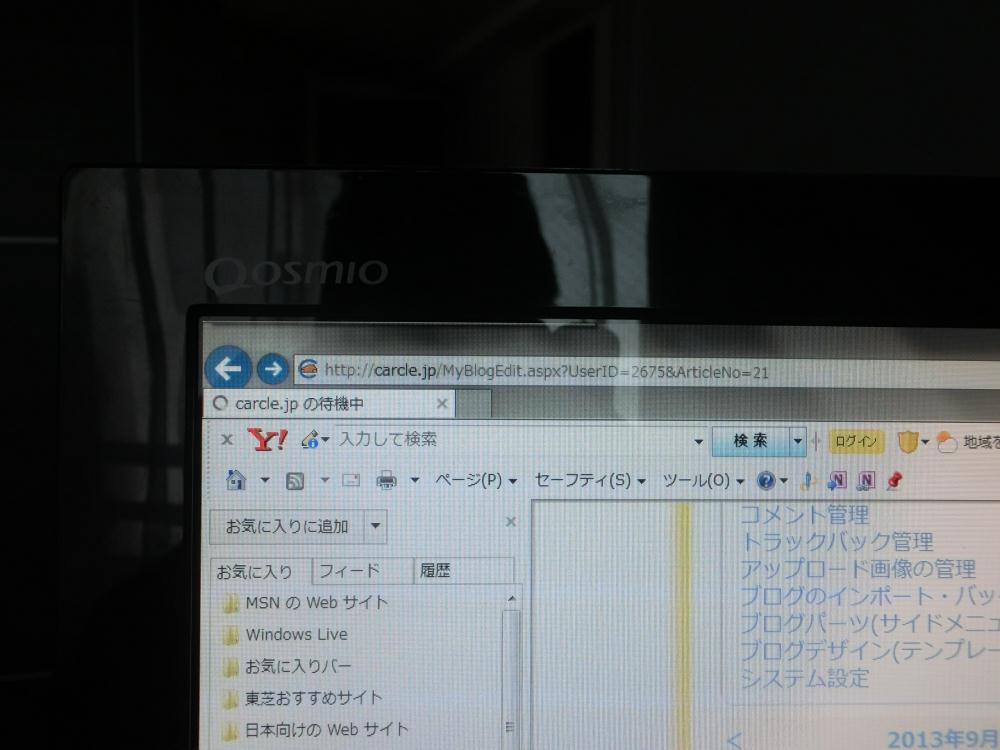Click the favorites list scrollbar thumb
This screenshot has width=1000, height=750.
[511, 680]
